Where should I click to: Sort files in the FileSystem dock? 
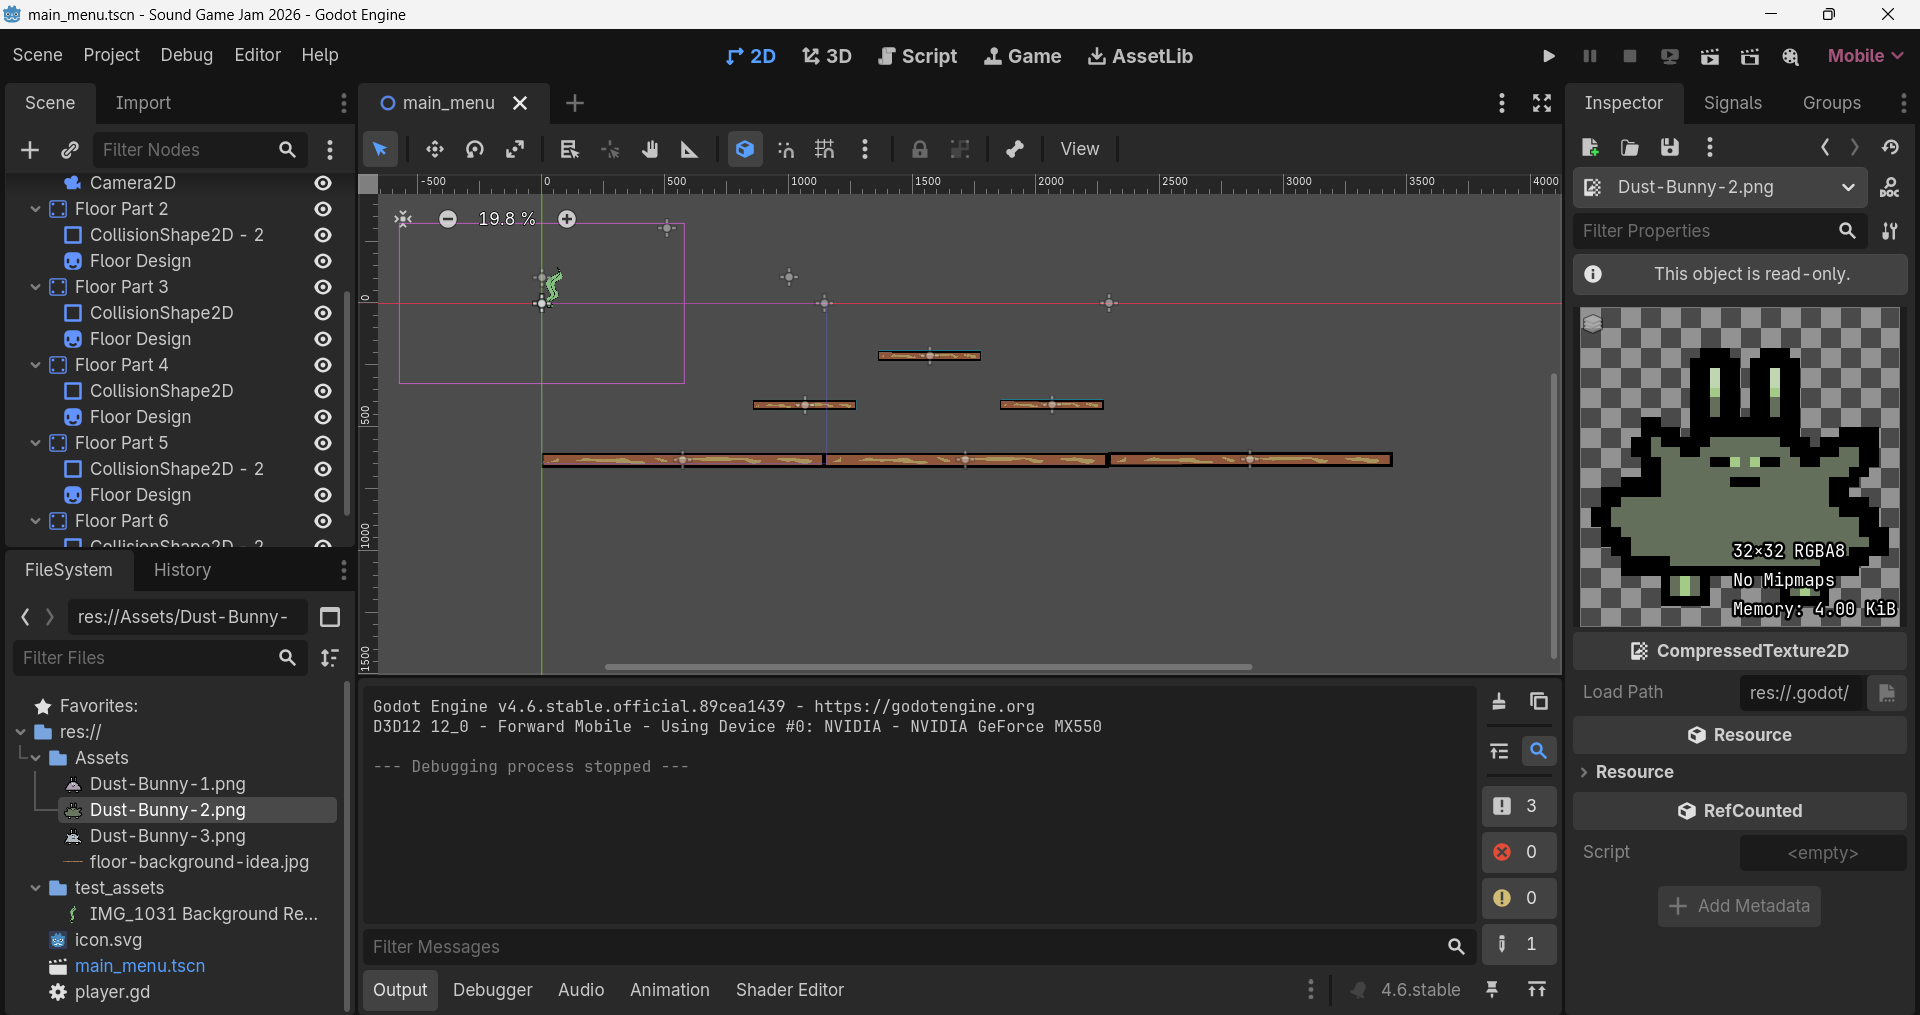coord(330,658)
